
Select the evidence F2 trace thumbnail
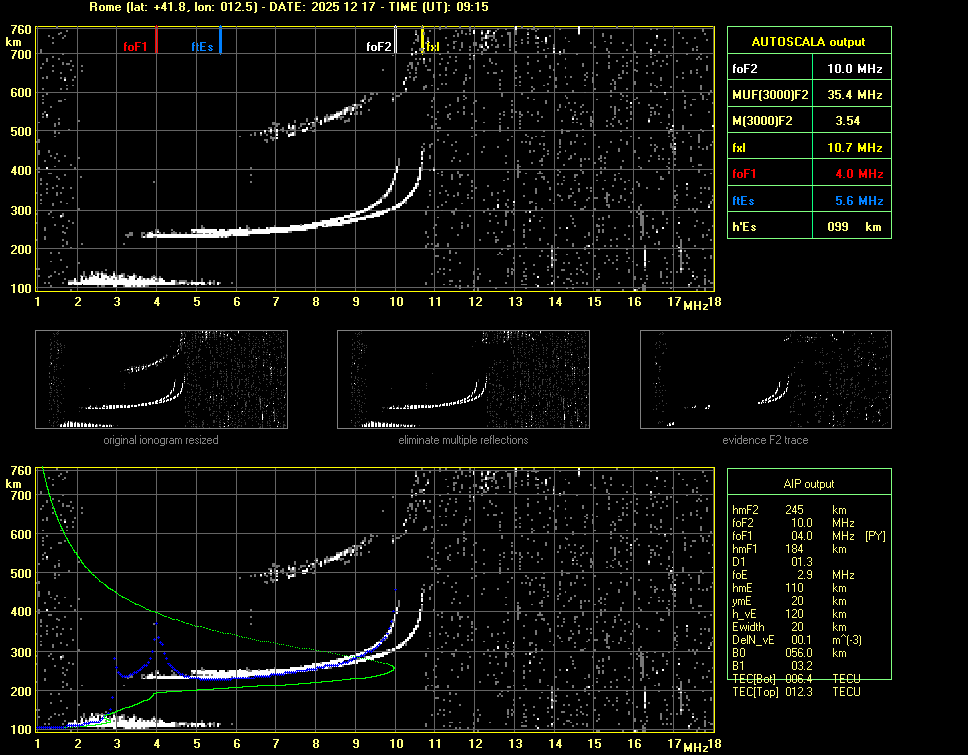click(x=765, y=379)
